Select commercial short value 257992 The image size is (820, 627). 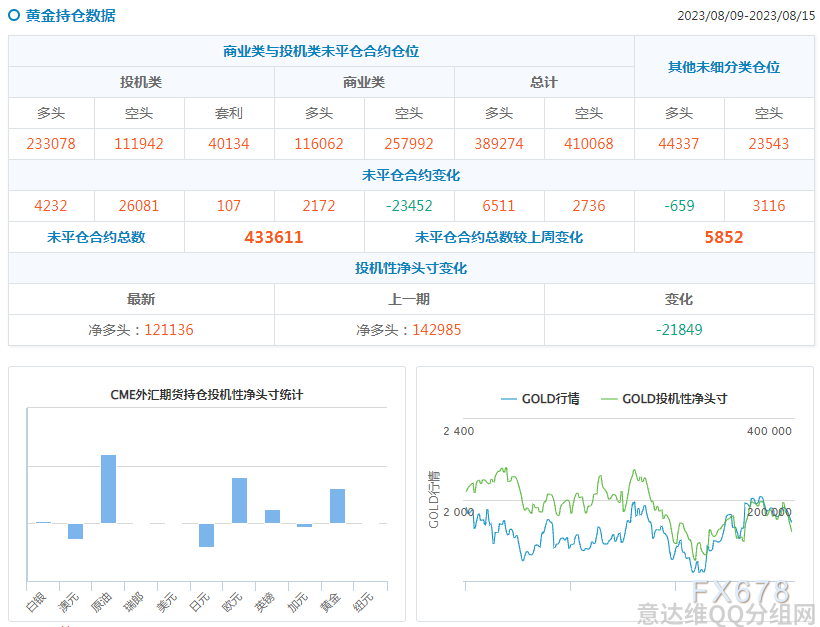pos(408,144)
